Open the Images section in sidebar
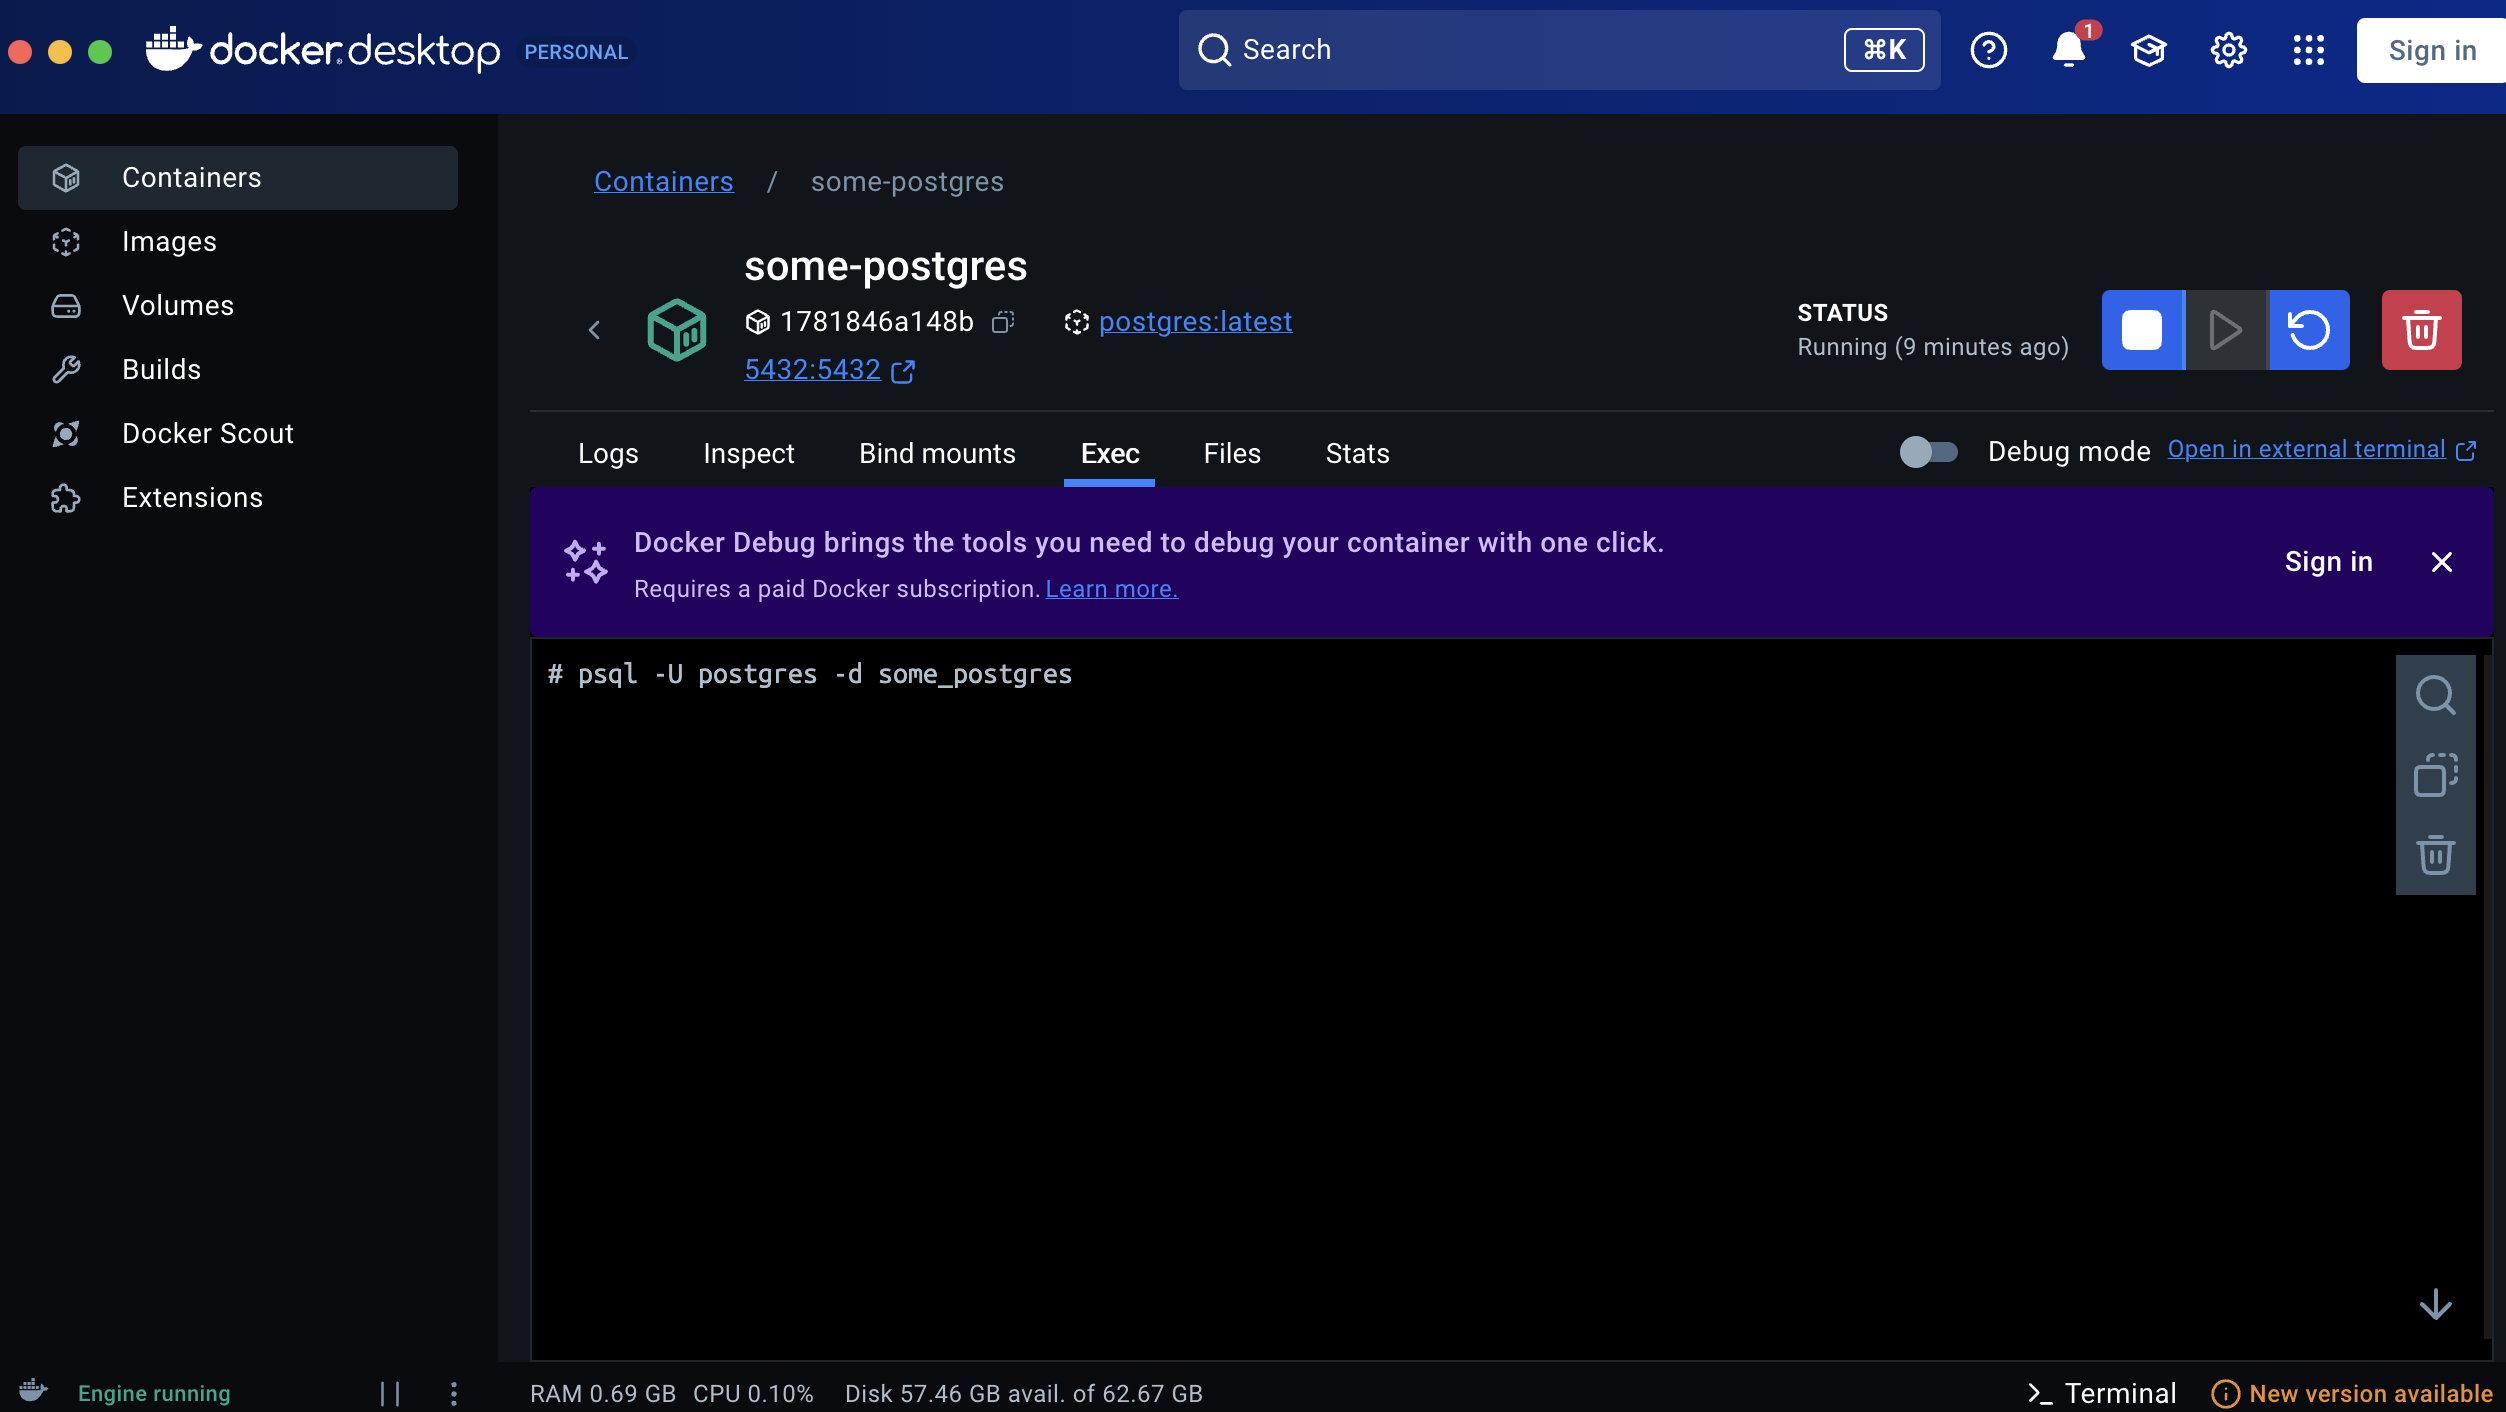Screen dimensions: 2506x1412 coord(169,241)
